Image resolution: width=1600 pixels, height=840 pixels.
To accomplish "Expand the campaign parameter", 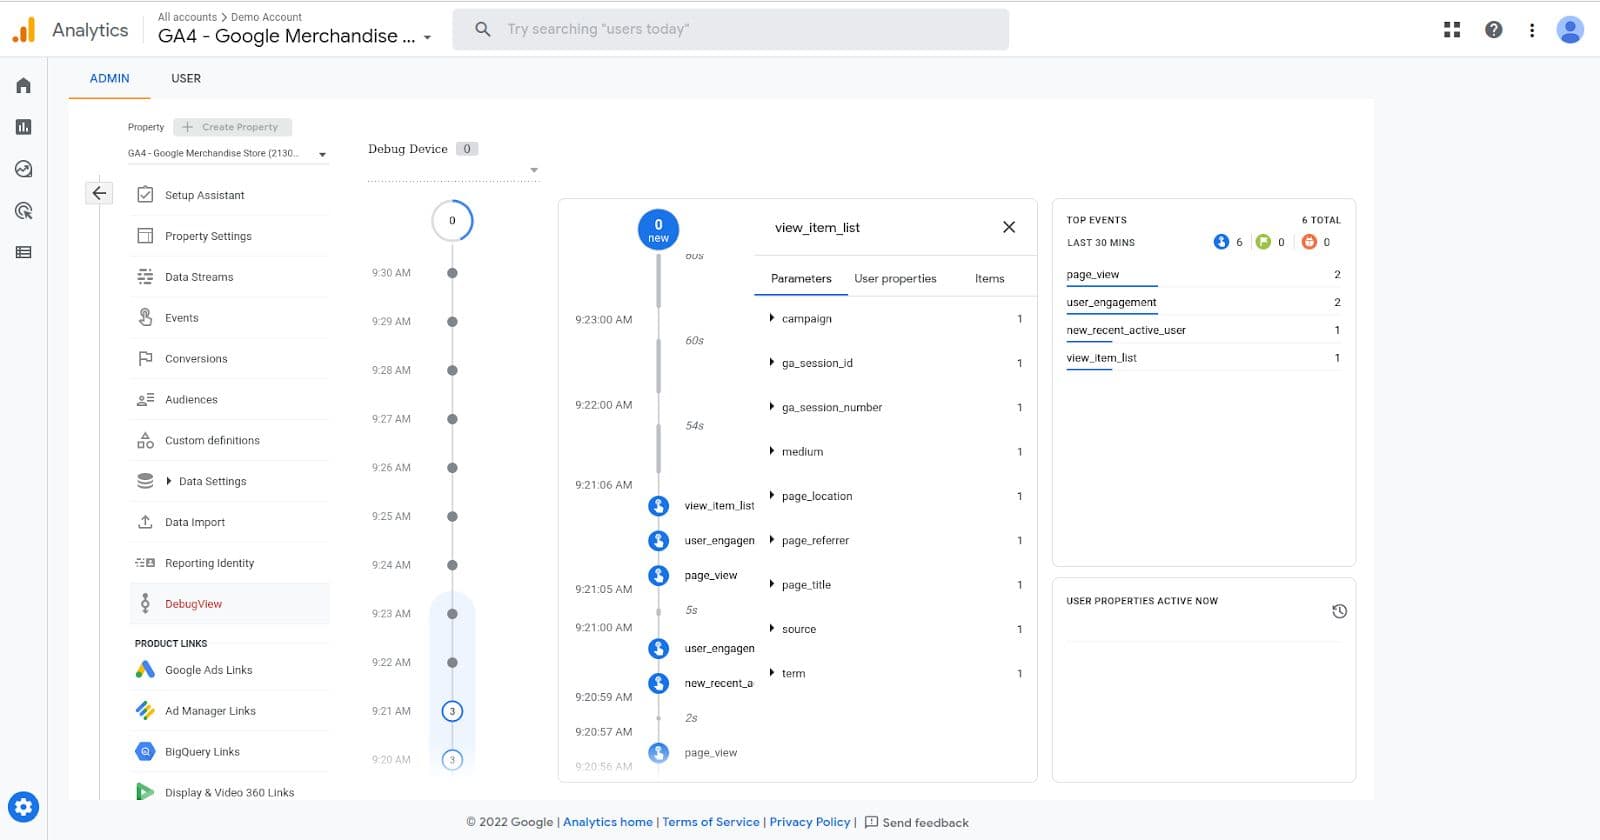I will pyautogui.click(x=771, y=318).
